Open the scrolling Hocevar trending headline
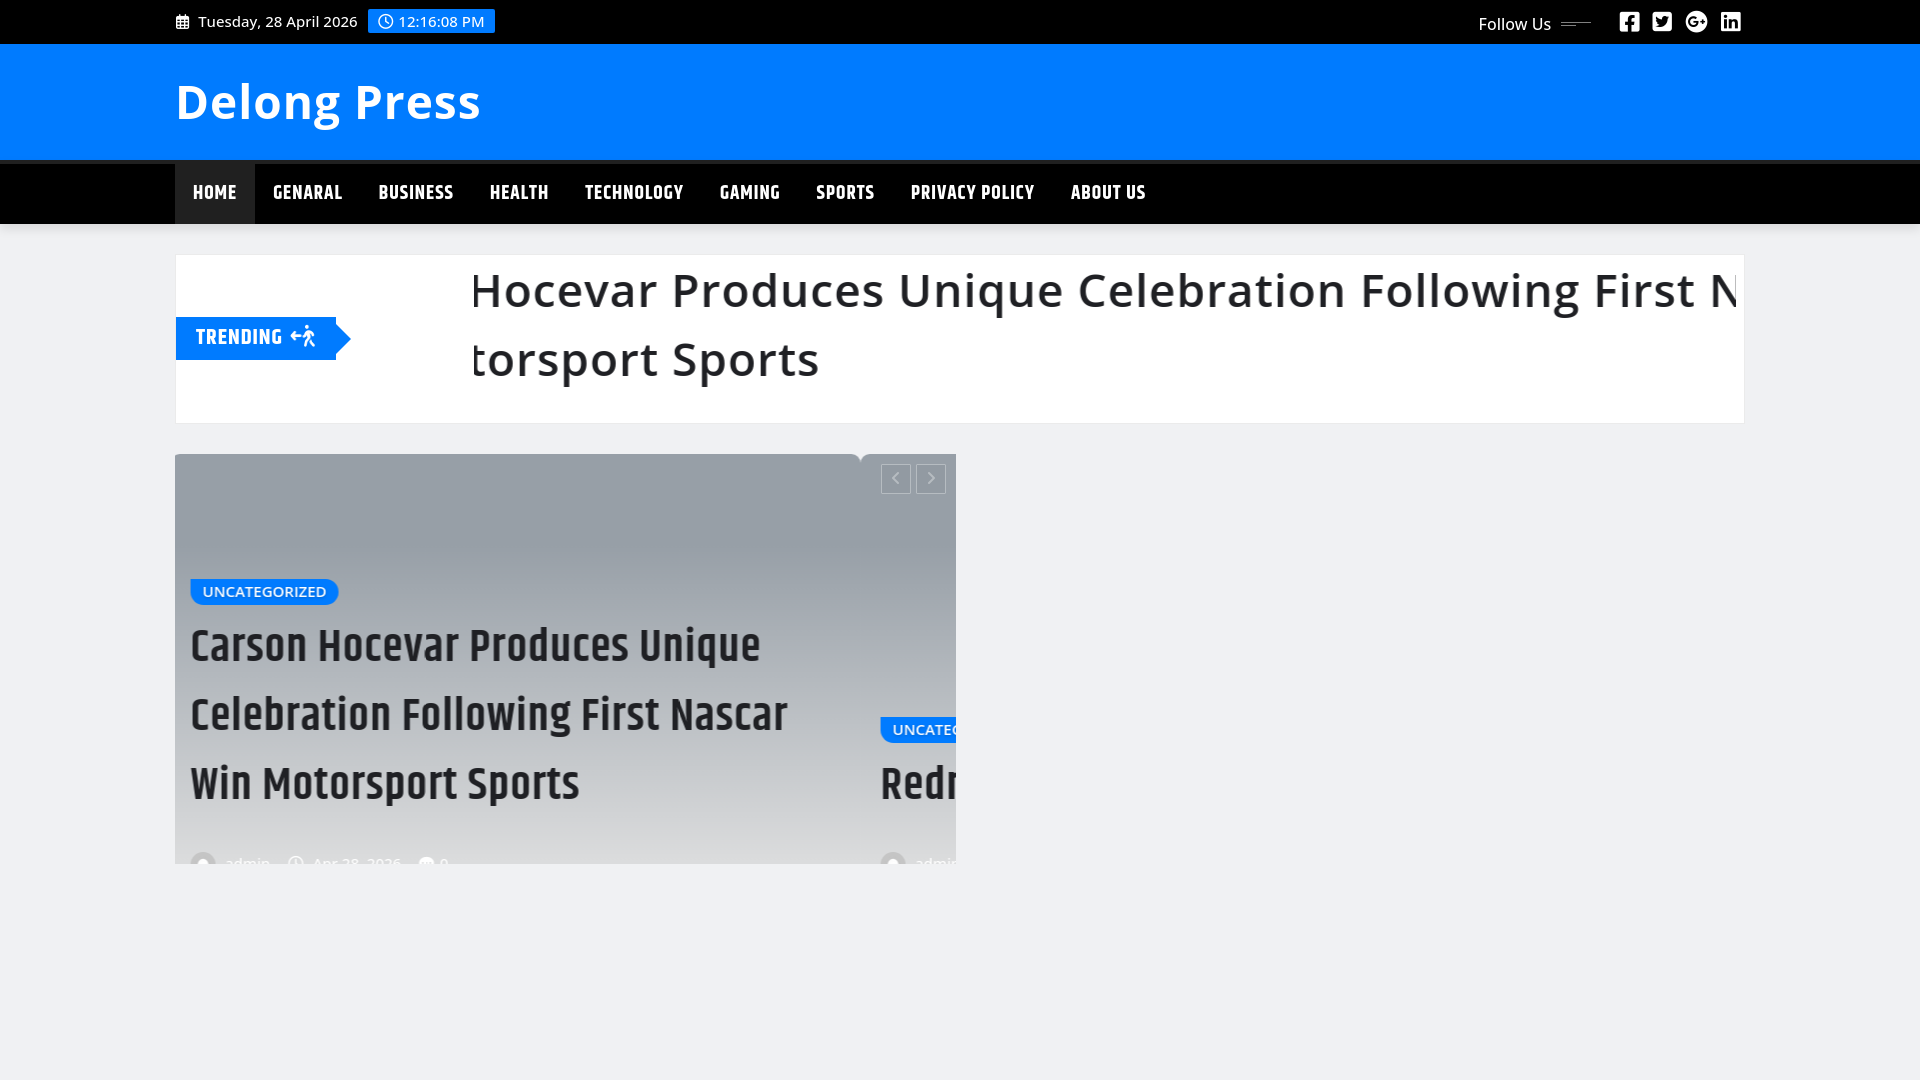Image resolution: width=1920 pixels, height=1080 pixels. coord(1103,325)
